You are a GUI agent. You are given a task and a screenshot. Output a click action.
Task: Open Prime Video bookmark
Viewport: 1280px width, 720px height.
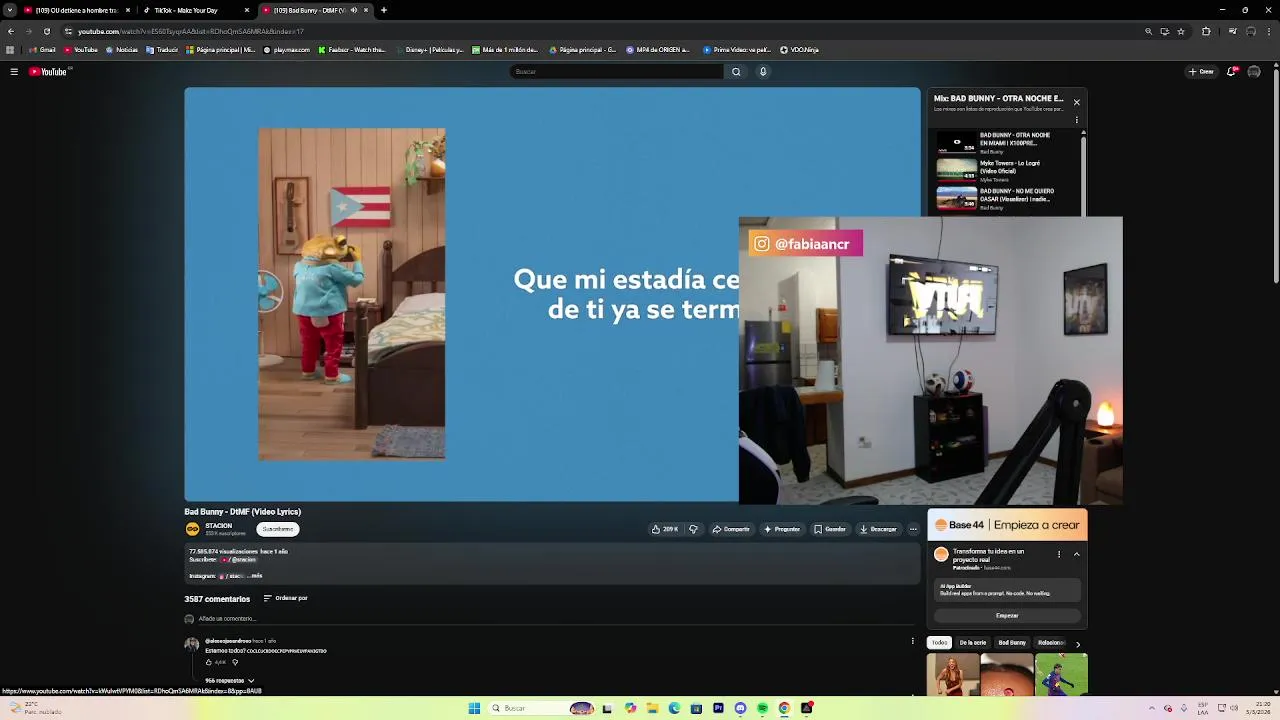(737, 49)
